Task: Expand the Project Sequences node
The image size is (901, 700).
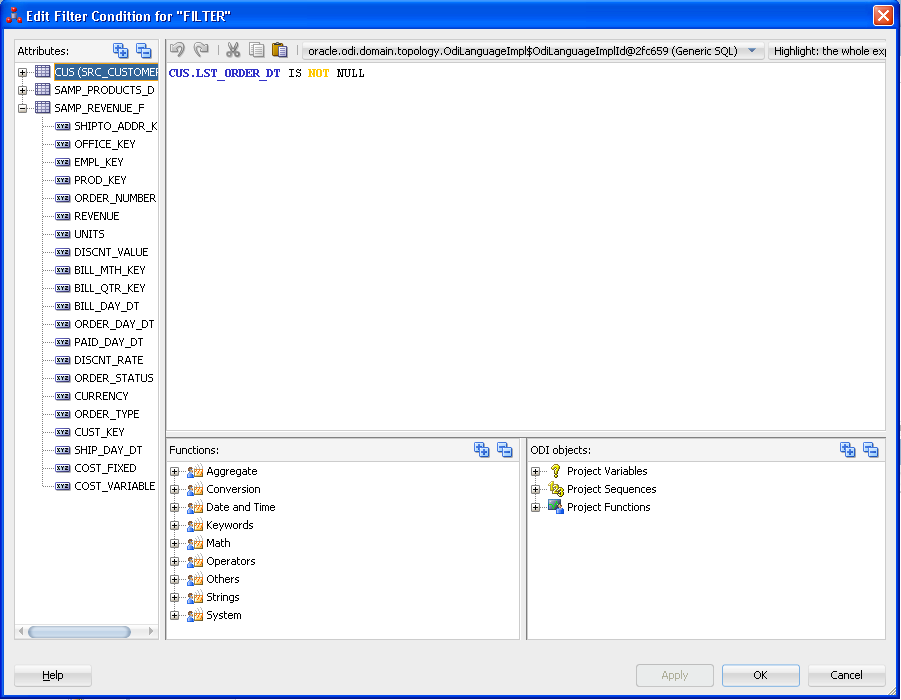Action: point(536,490)
